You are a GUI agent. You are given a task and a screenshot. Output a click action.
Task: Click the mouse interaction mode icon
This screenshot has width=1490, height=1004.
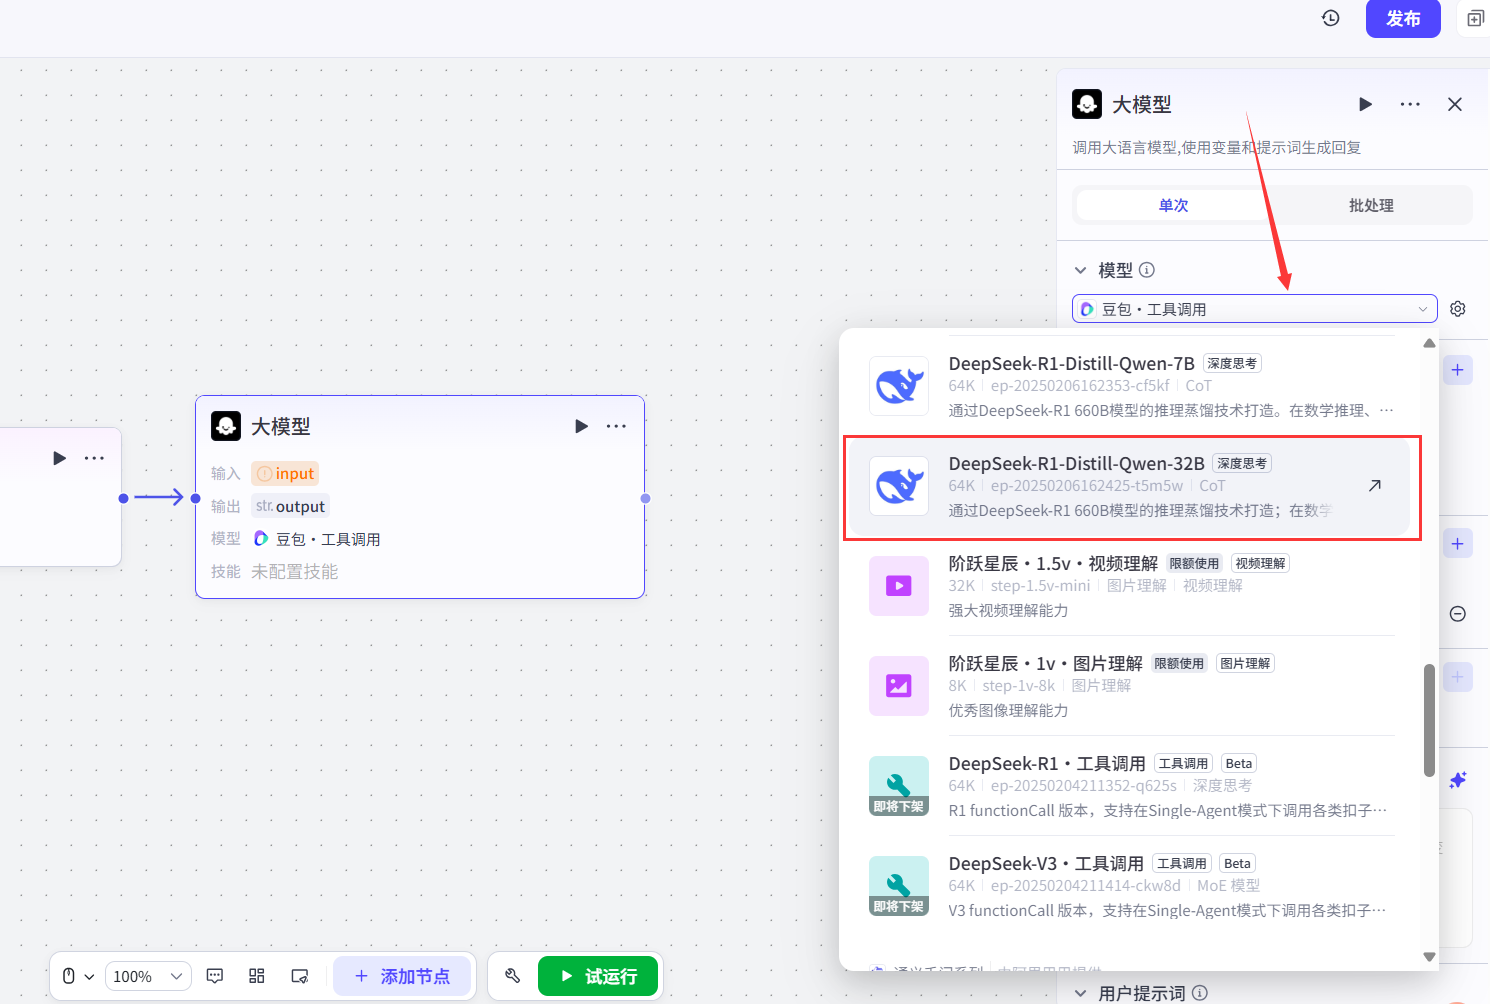click(69, 976)
